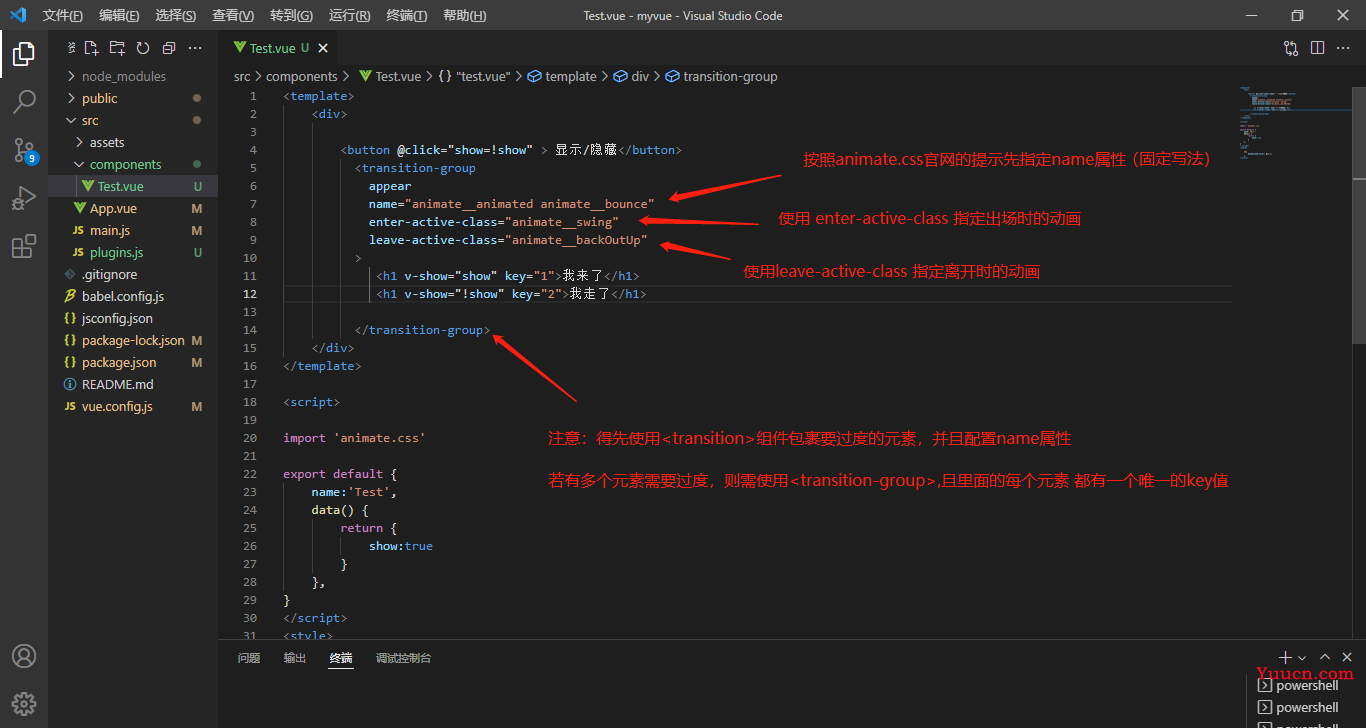Open the 选择(S) menu
The height and width of the screenshot is (728, 1366).
pos(176,16)
